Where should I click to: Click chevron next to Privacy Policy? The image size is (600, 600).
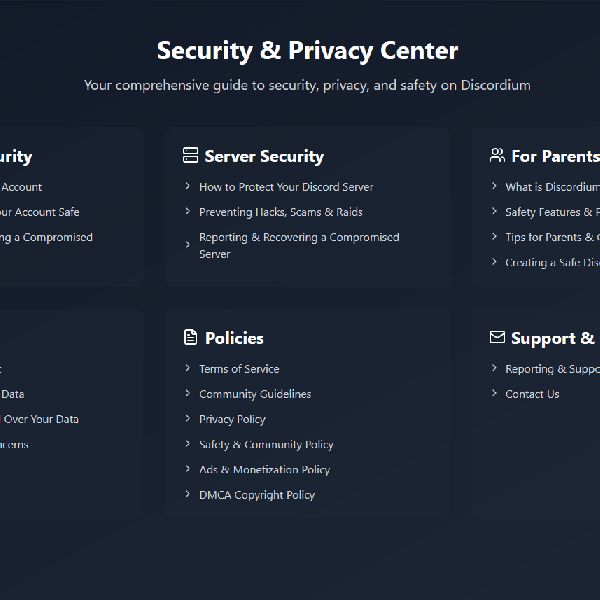(x=188, y=419)
